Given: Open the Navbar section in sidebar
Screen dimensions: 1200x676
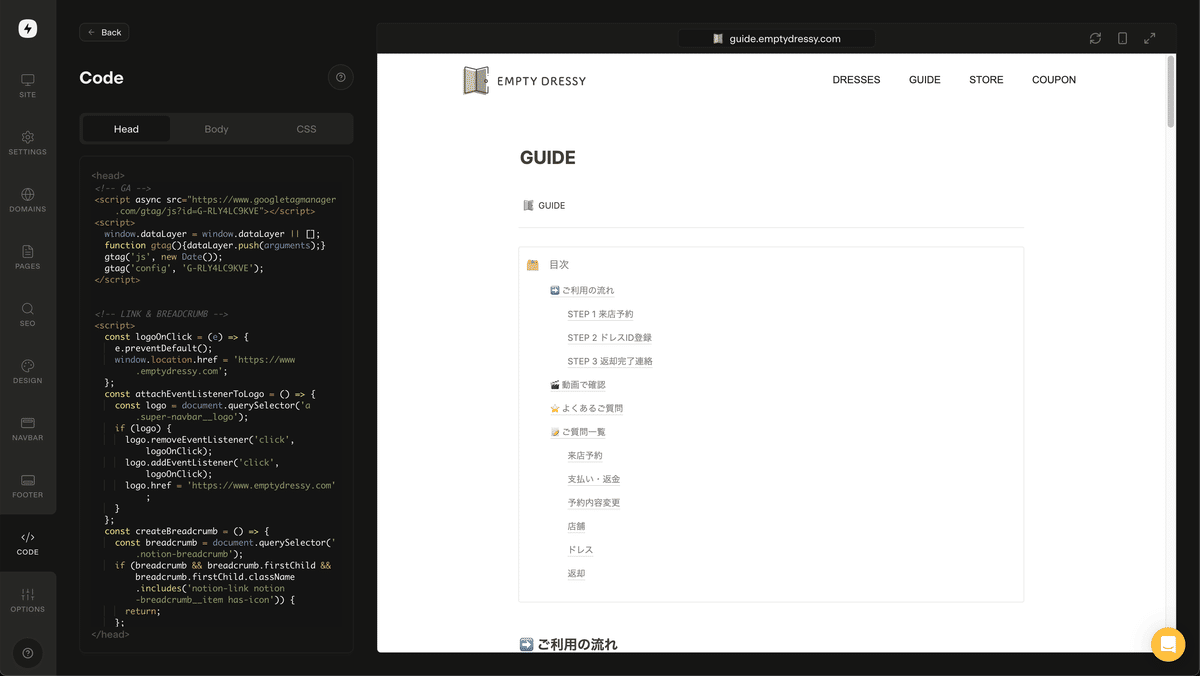Looking at the screenshot, I should (x=28, y=428).
